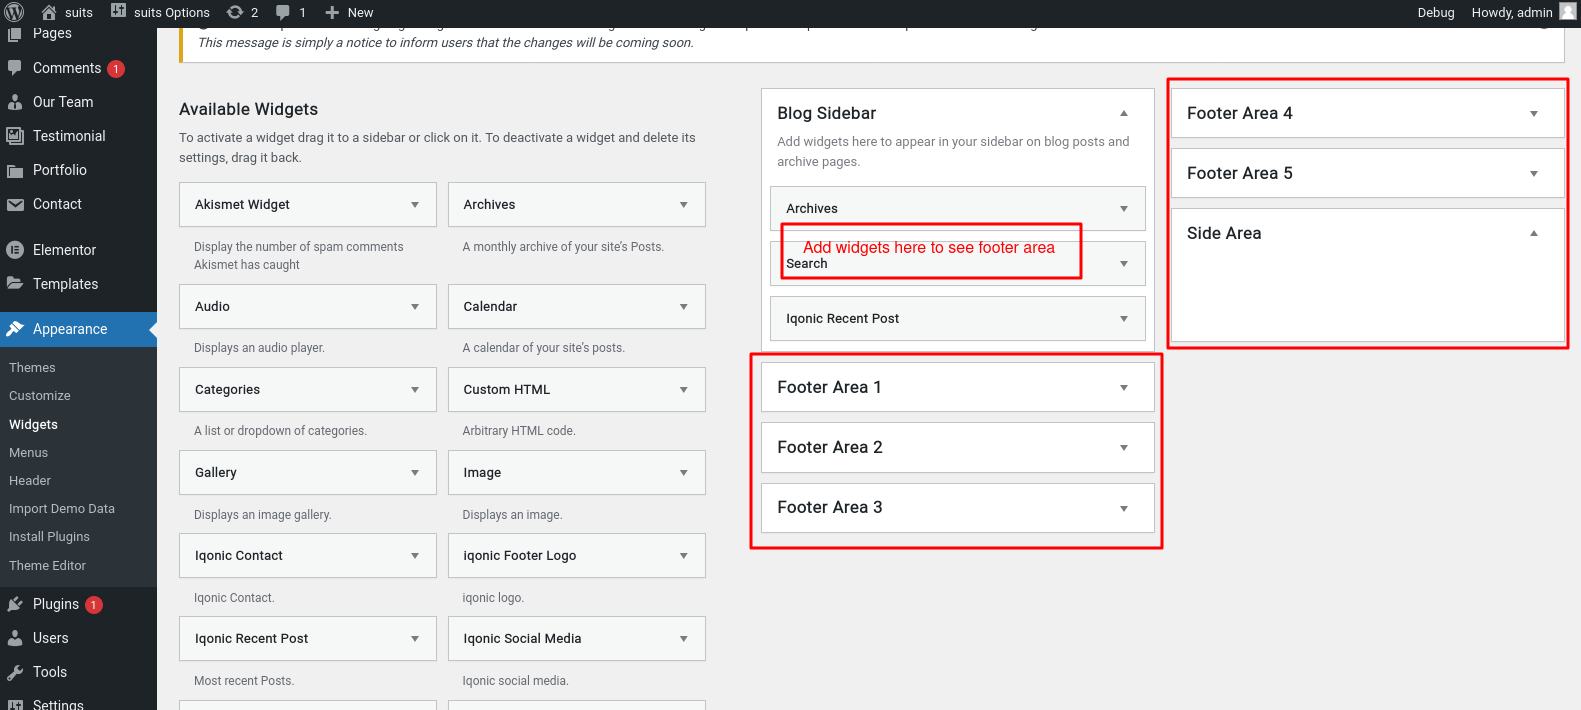The image size is (1581, 710).
Task: Open the Themes submenu item
Action: 32,368
